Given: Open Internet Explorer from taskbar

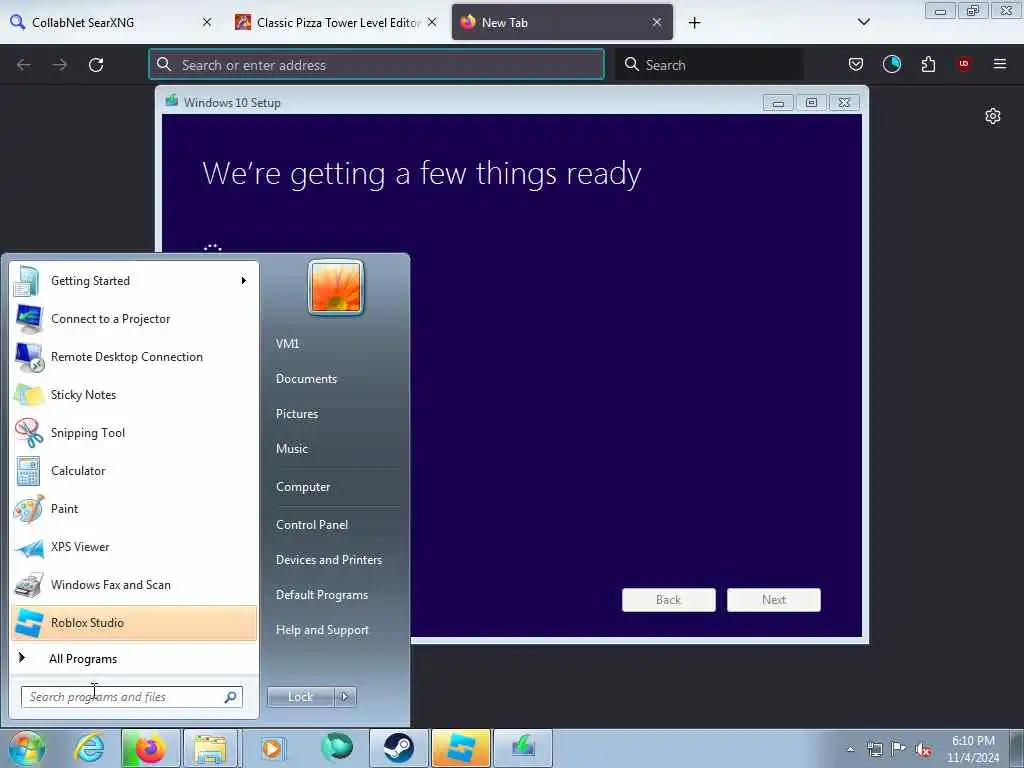Looking at the screenshot, I should (89, 748).
